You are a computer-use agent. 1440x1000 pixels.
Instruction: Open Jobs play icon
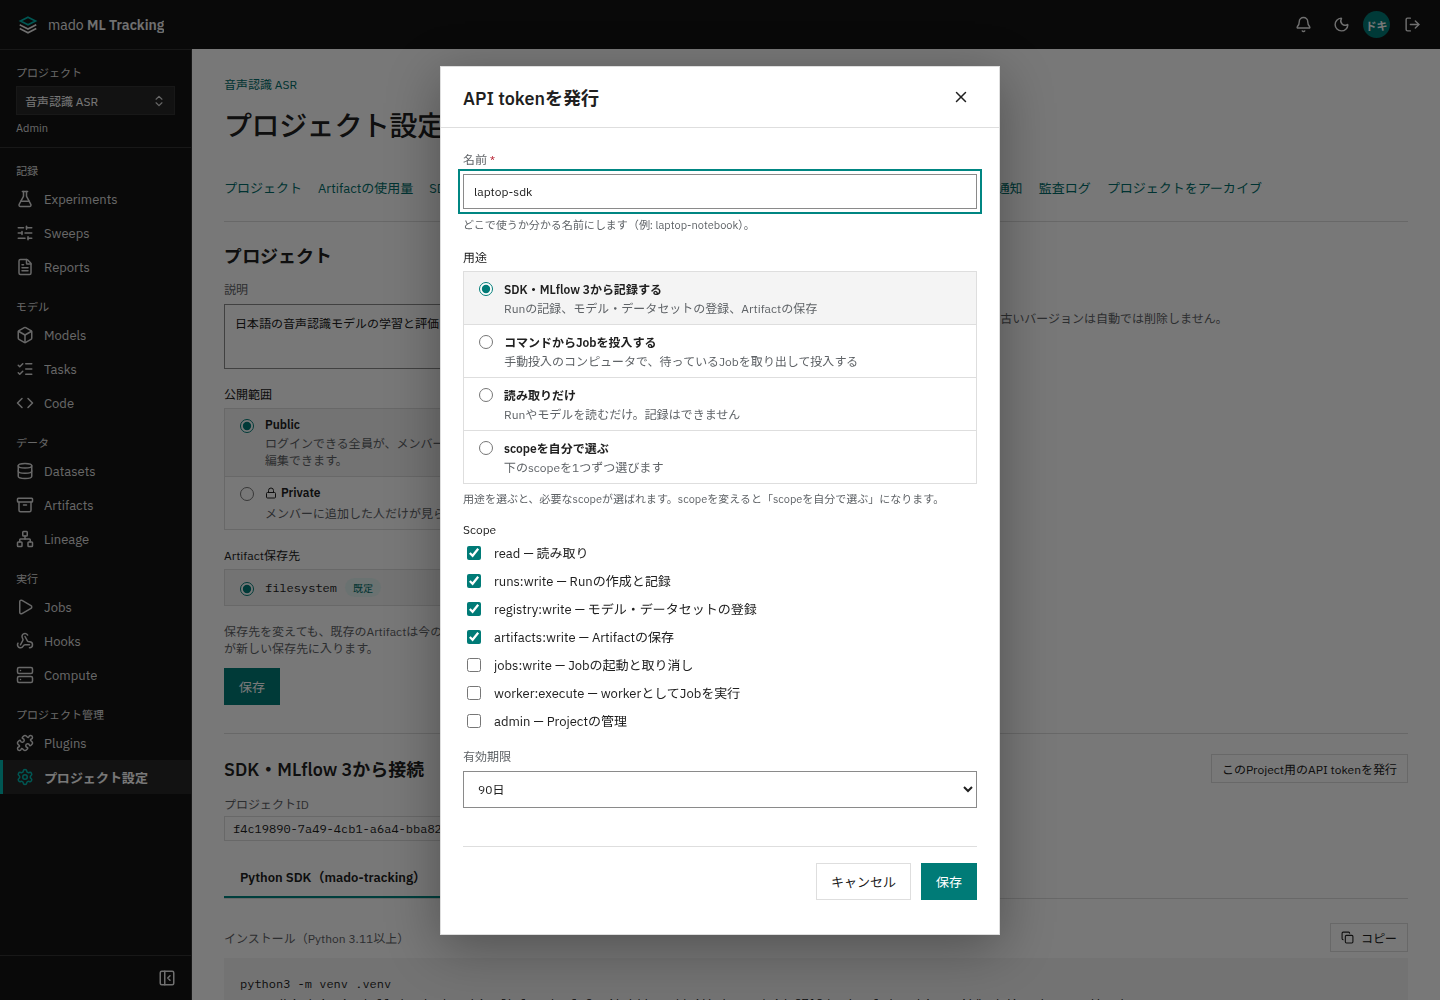[25, 607]
